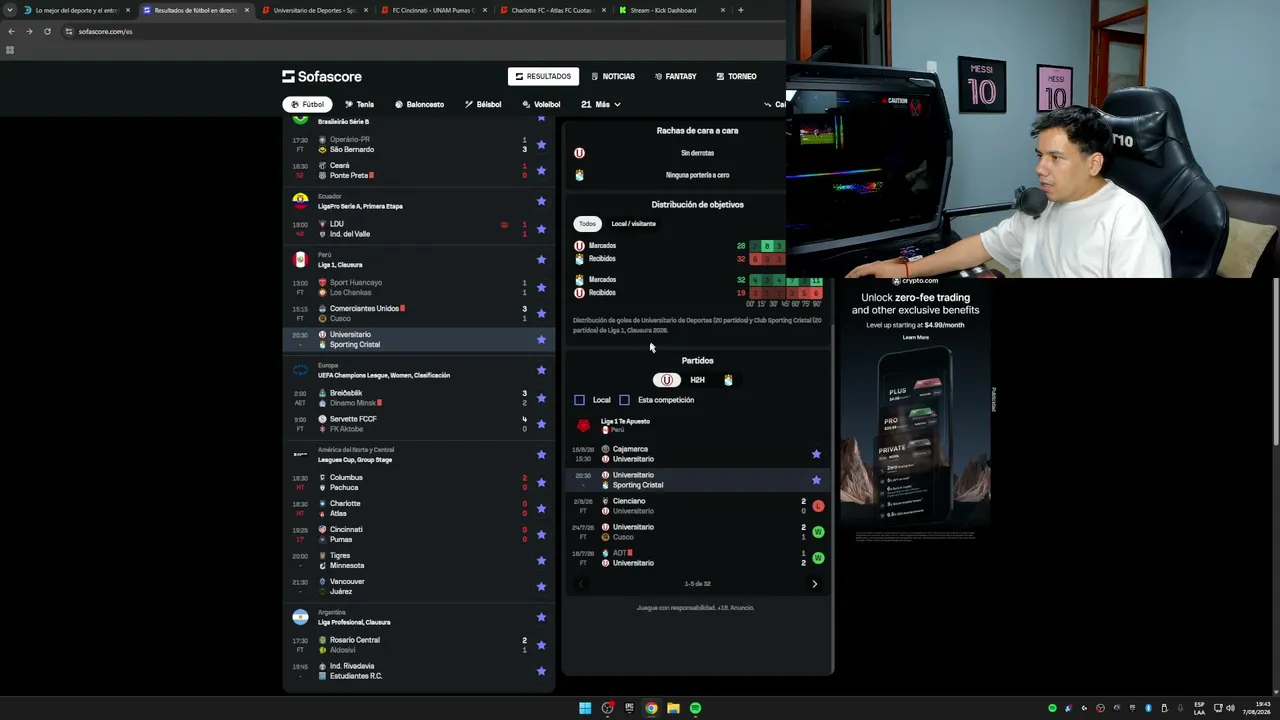Viewport: 1280px width, 720px height.
Task: Switch to Local / visitante goal distribution
Action: (x=634, y=224)
